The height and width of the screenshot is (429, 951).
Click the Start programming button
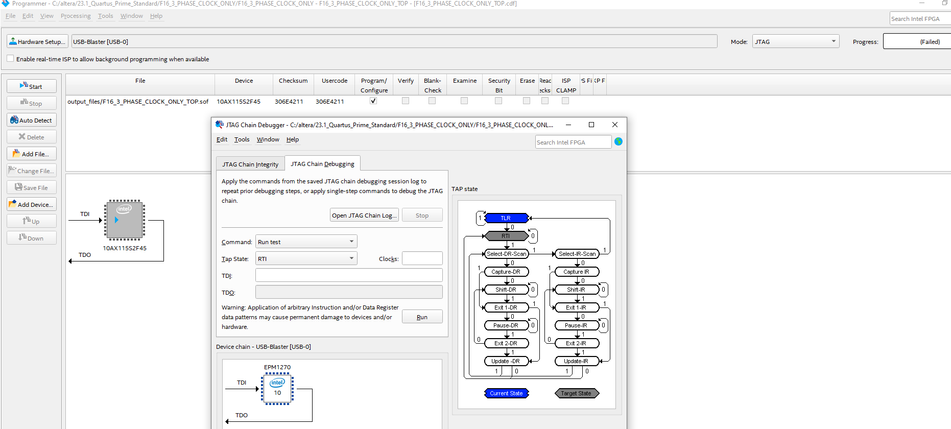point(31,87)
